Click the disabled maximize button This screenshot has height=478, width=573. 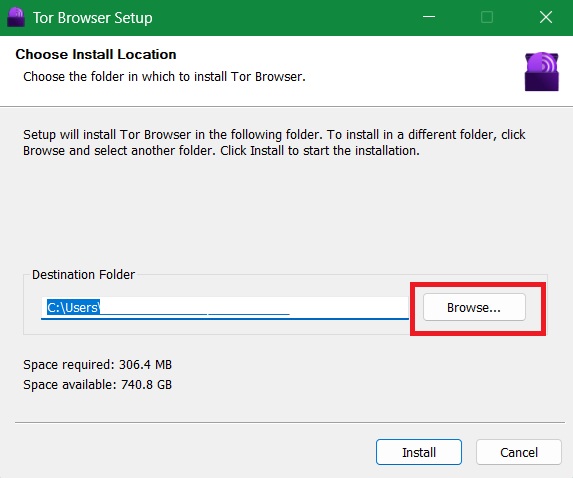point(487,17)
